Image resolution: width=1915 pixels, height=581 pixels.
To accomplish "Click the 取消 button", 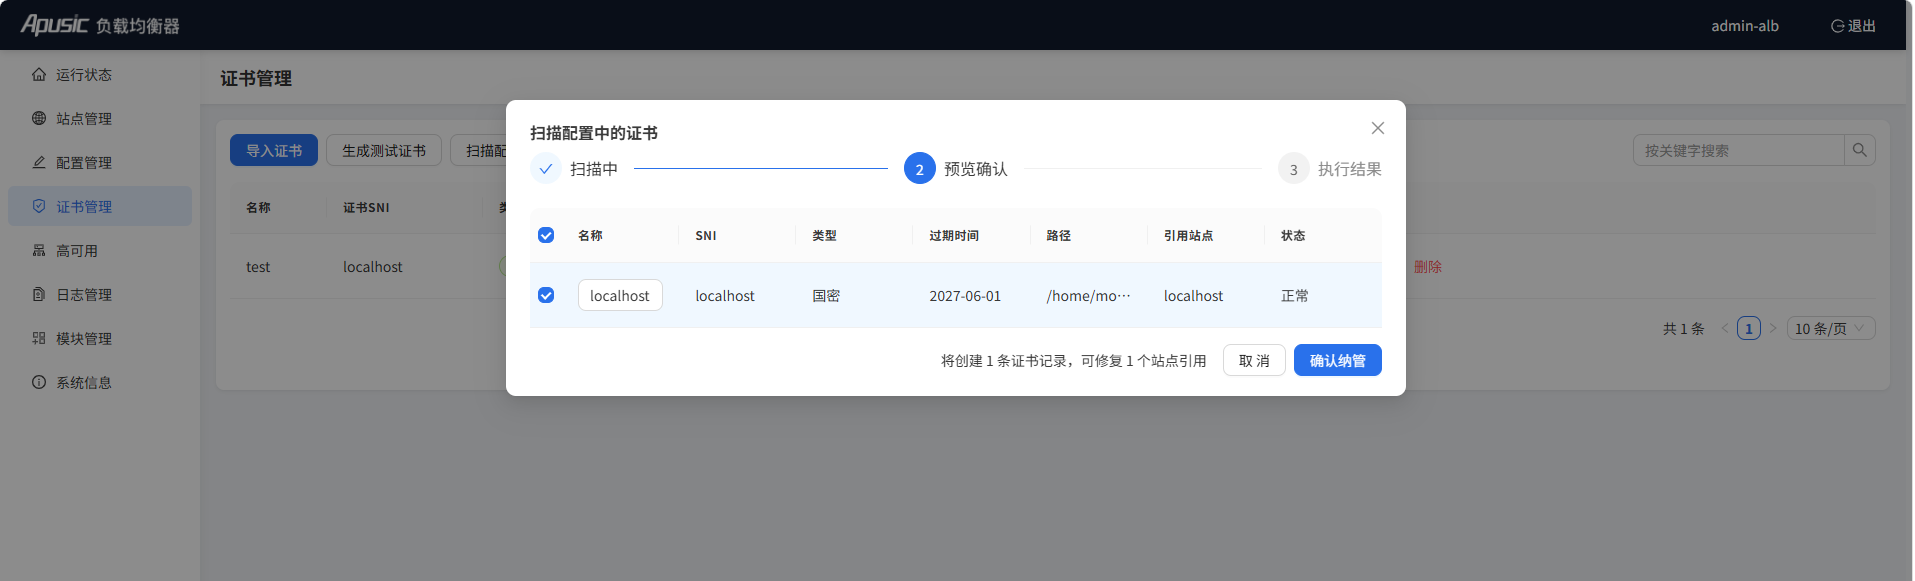I will pos(1254,360).
